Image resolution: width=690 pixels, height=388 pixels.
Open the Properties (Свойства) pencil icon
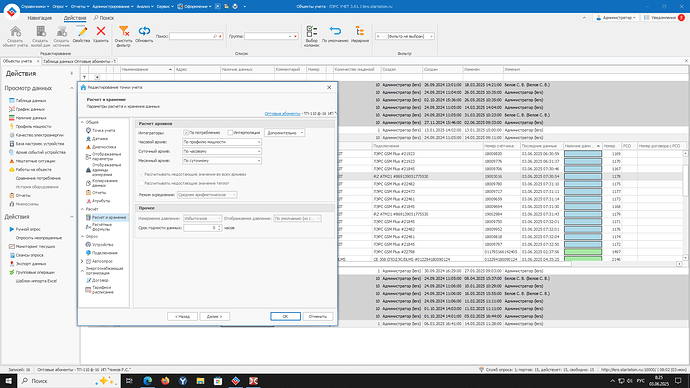tap(81, 31)
